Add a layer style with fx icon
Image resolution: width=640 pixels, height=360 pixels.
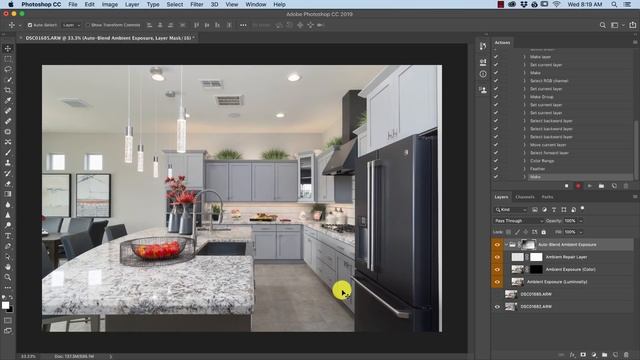[x=572, y=355]
